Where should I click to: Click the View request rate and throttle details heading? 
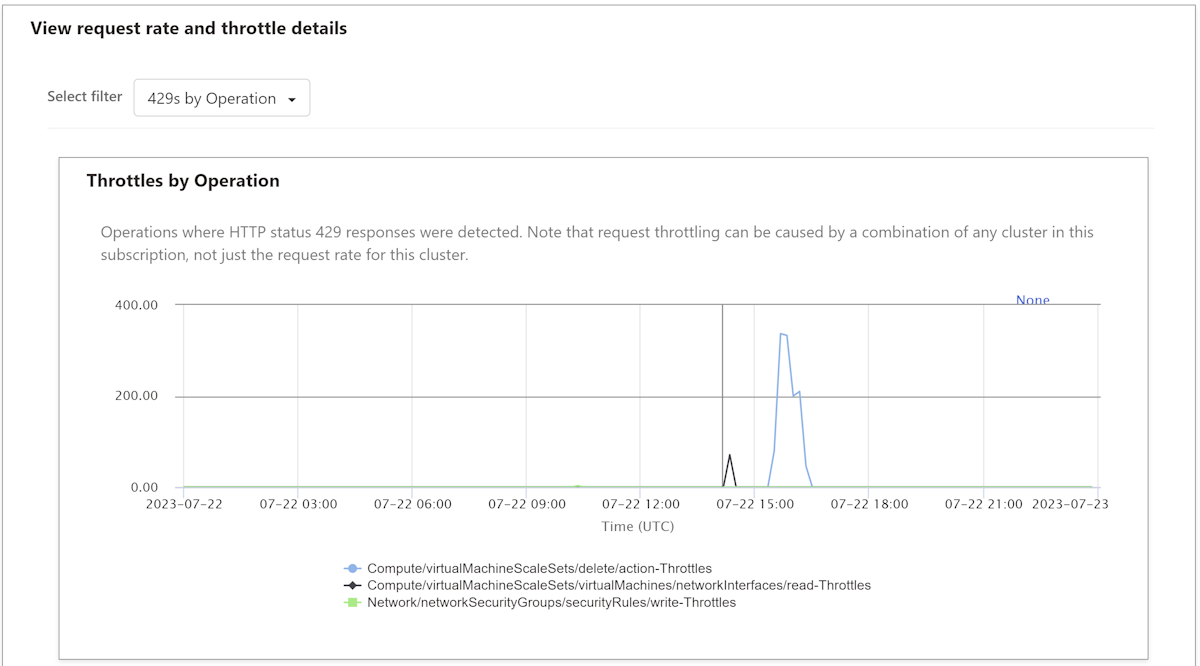point(189,28)
